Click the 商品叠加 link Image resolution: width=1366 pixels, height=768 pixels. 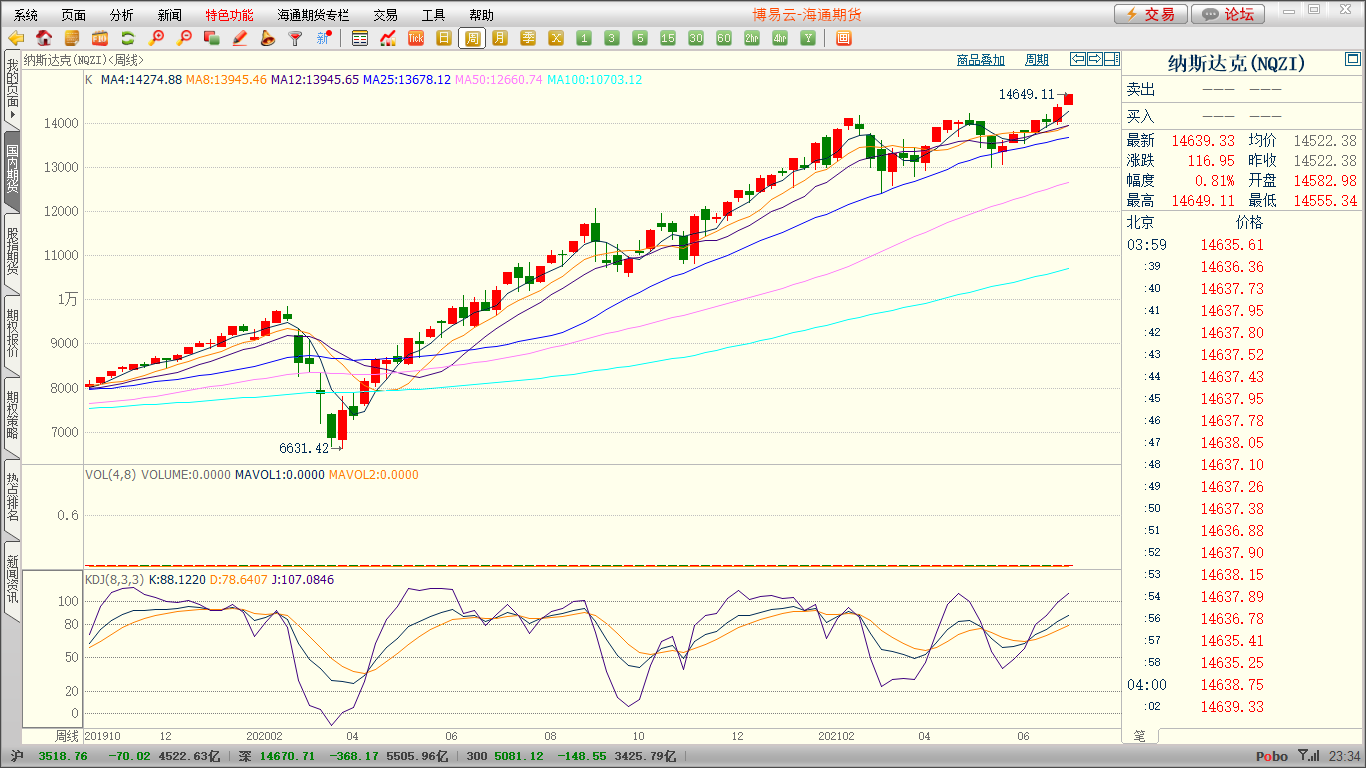pos(980,60)
